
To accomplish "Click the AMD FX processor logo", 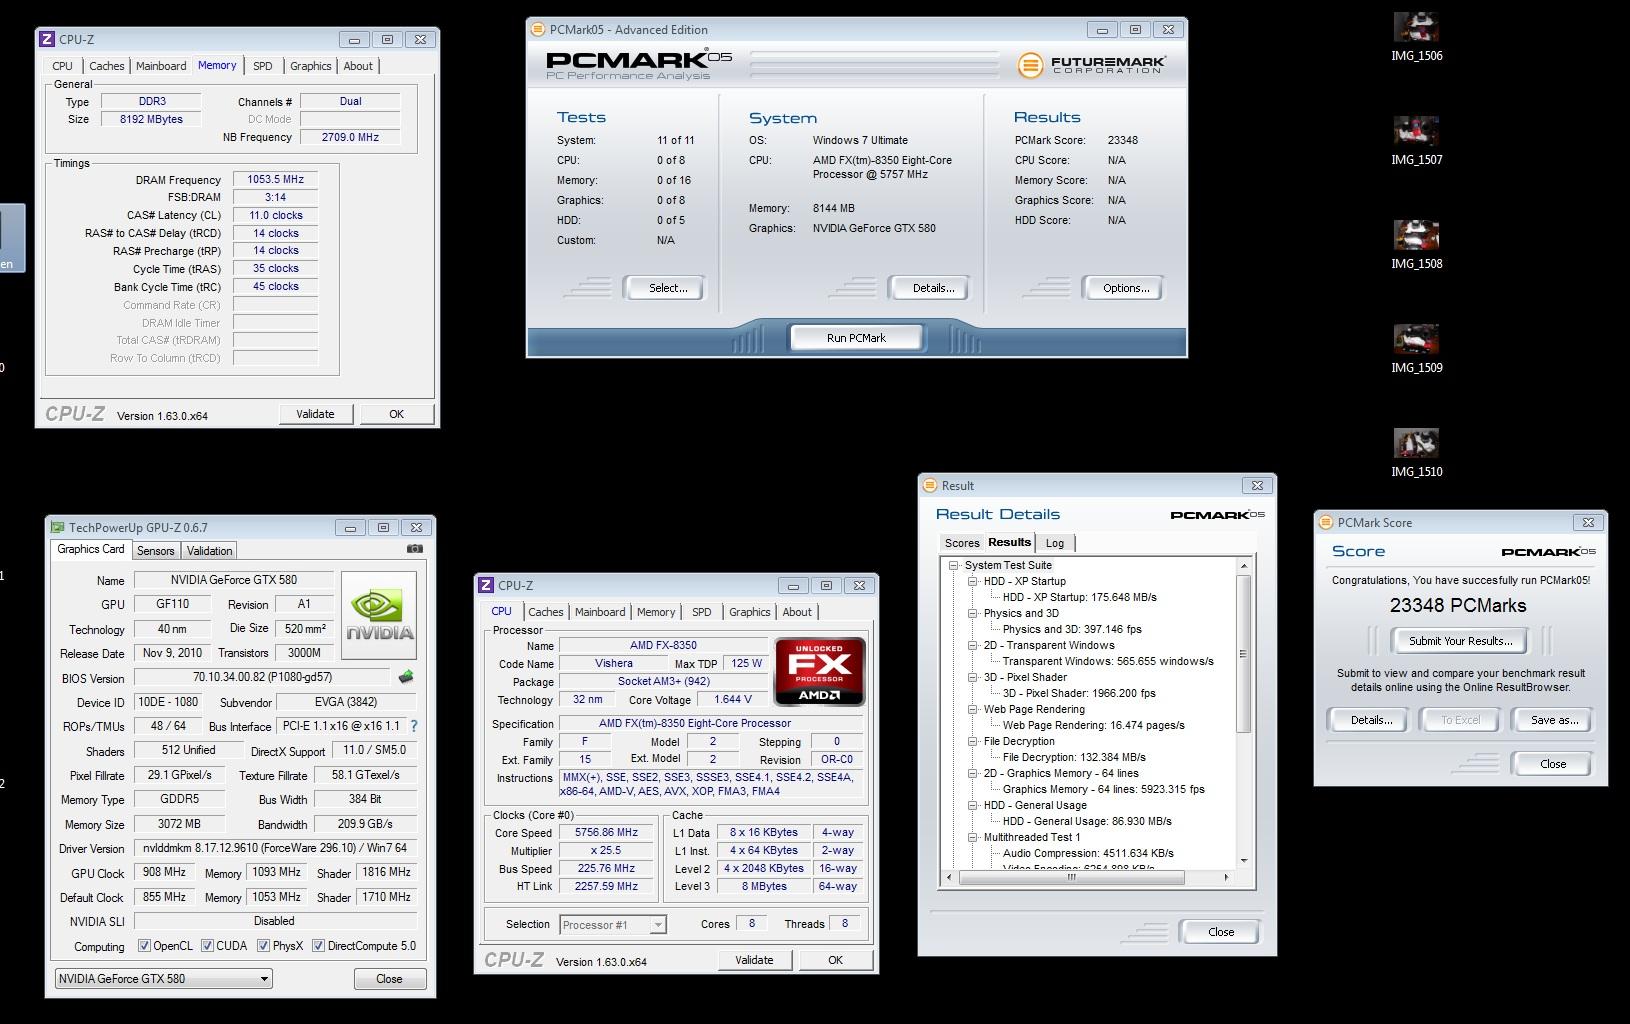I will pos(820,671).
